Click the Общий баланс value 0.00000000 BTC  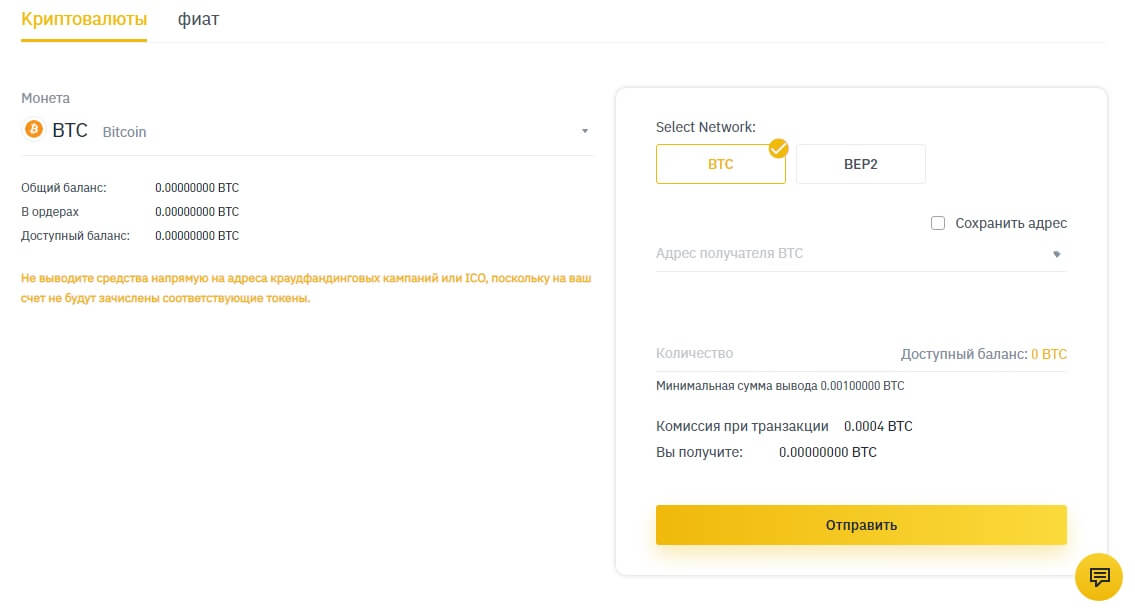click(x=197, y=187)
